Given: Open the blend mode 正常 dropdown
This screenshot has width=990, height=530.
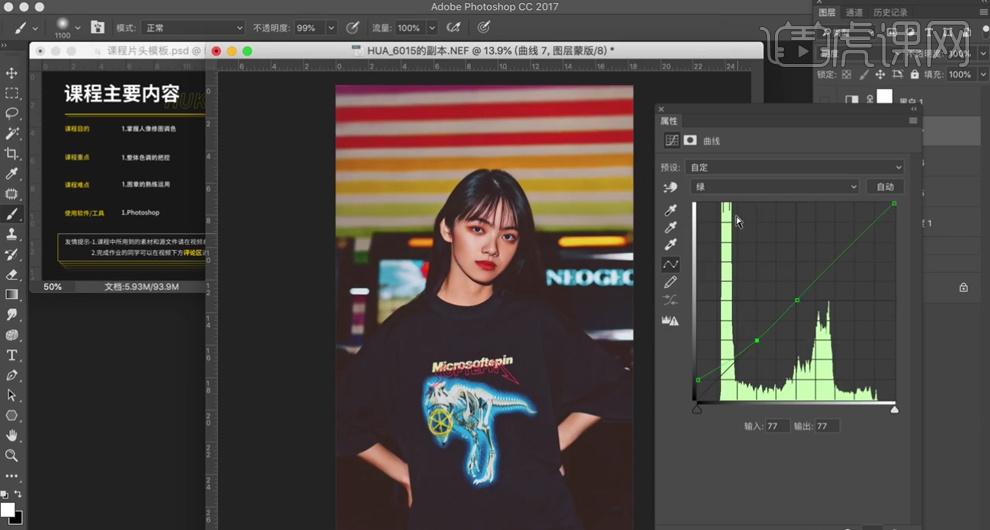Looking at the screenshot, I should pos(193,28).
